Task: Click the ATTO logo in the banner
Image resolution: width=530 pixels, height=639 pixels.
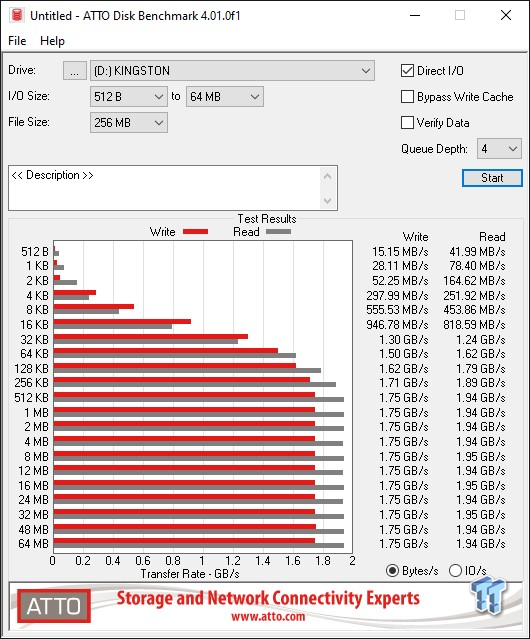Action: coord(54,606)
